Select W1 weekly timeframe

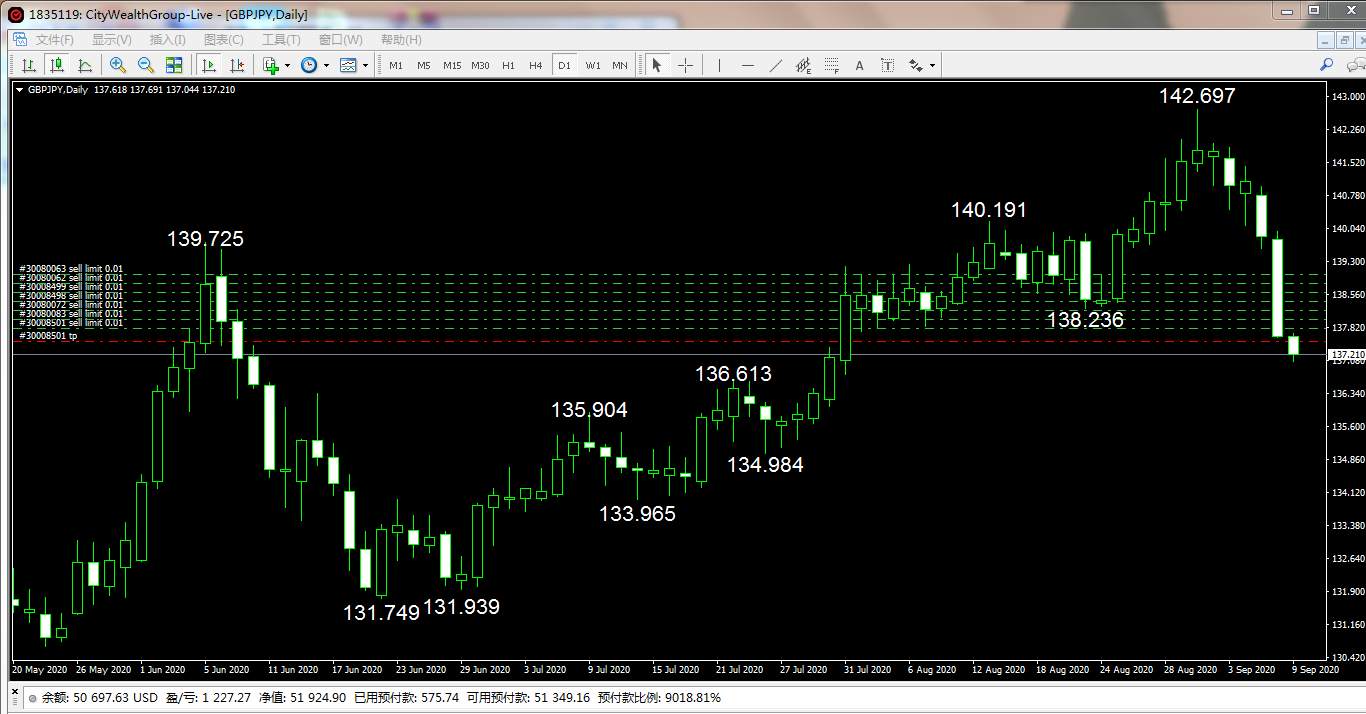point(593,65)
